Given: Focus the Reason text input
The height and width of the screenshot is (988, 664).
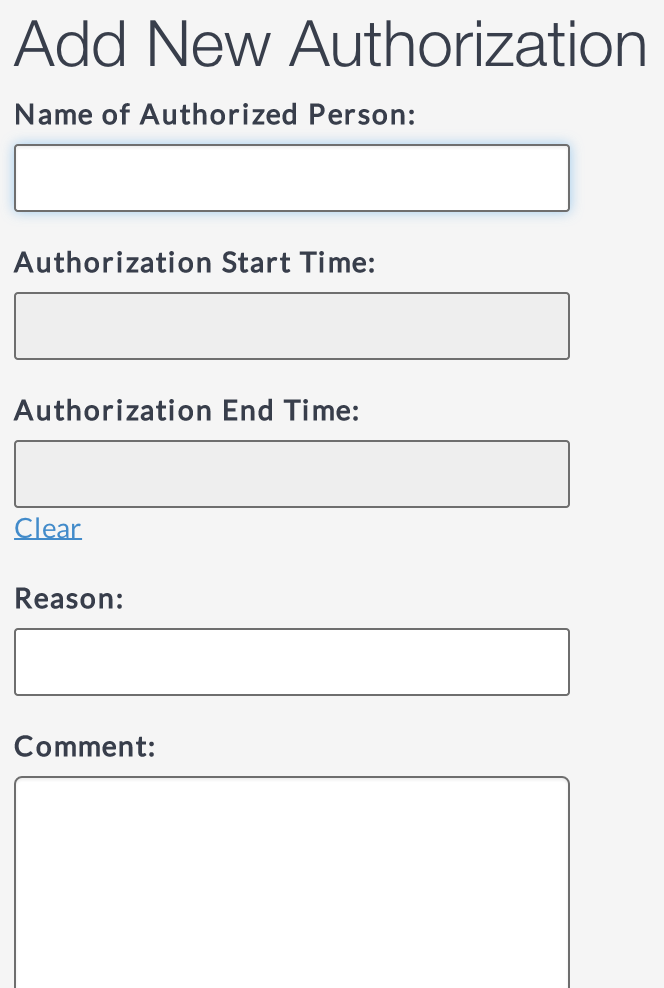Looking at the screenshot, I should tap(291, 662).
